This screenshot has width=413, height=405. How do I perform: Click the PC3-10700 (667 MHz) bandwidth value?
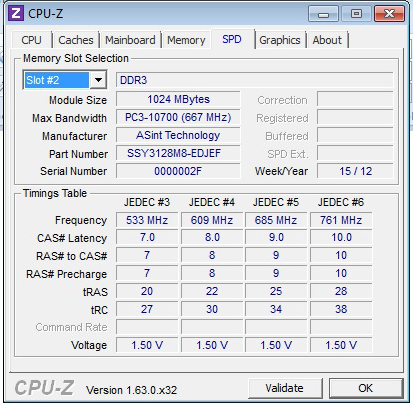click(x=178, y=117)
